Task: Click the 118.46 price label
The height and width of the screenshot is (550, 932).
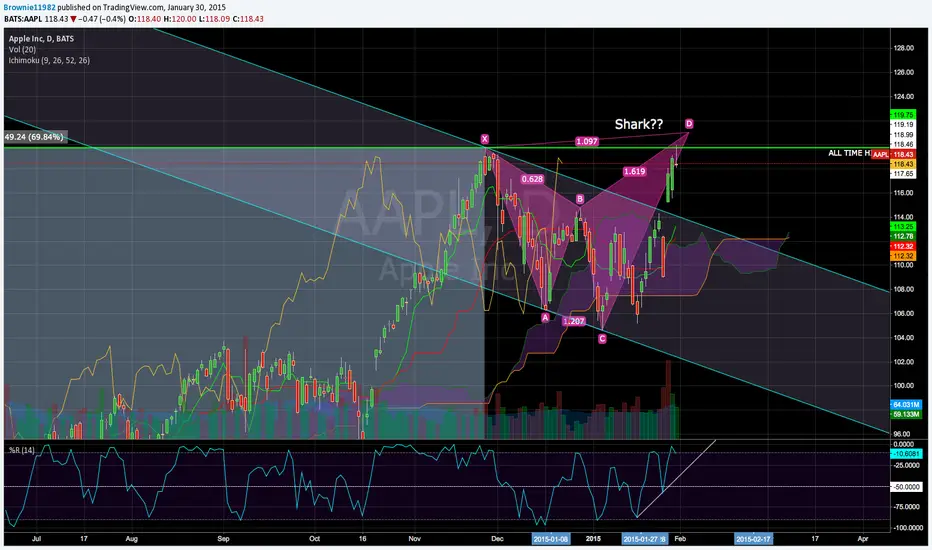Action: point(903,144)
